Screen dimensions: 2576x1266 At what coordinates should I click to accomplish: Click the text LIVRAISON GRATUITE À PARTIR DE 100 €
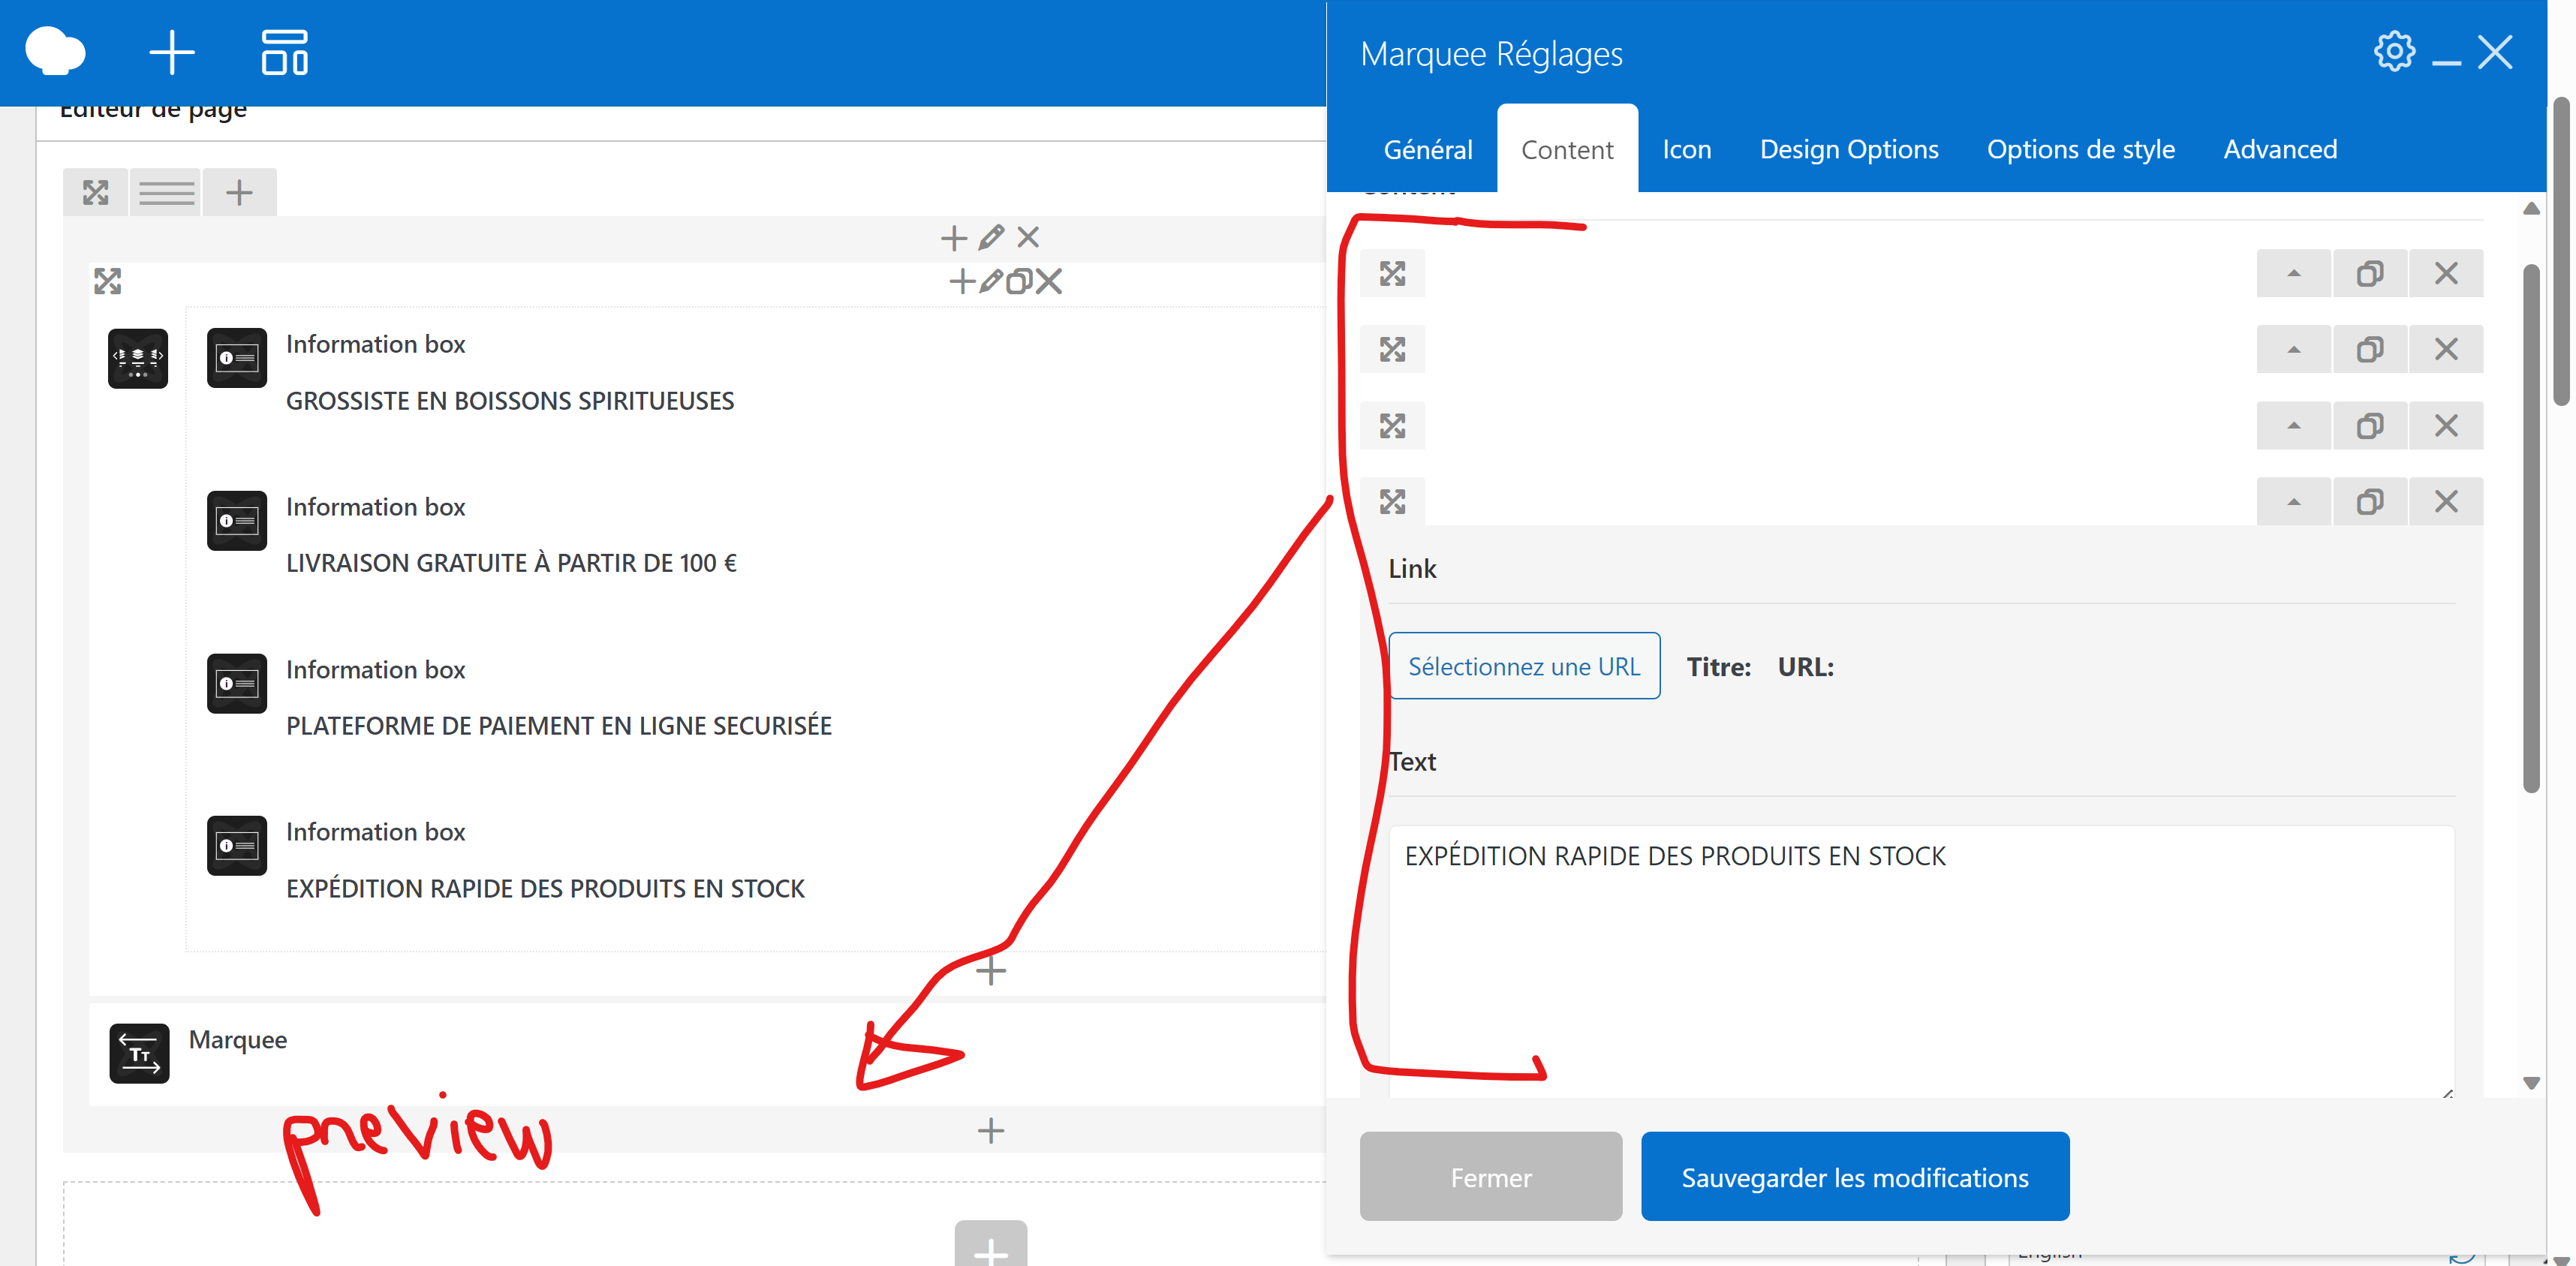[x=511, y=563]
